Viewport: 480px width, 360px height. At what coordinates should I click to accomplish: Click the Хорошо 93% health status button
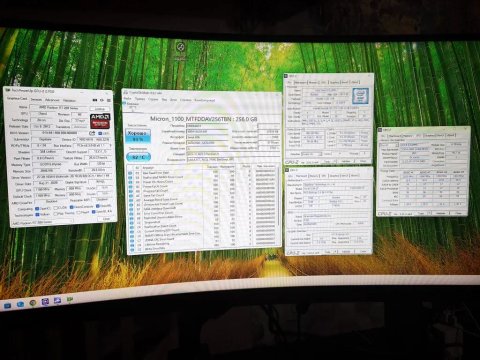click(x=138, y=136)
